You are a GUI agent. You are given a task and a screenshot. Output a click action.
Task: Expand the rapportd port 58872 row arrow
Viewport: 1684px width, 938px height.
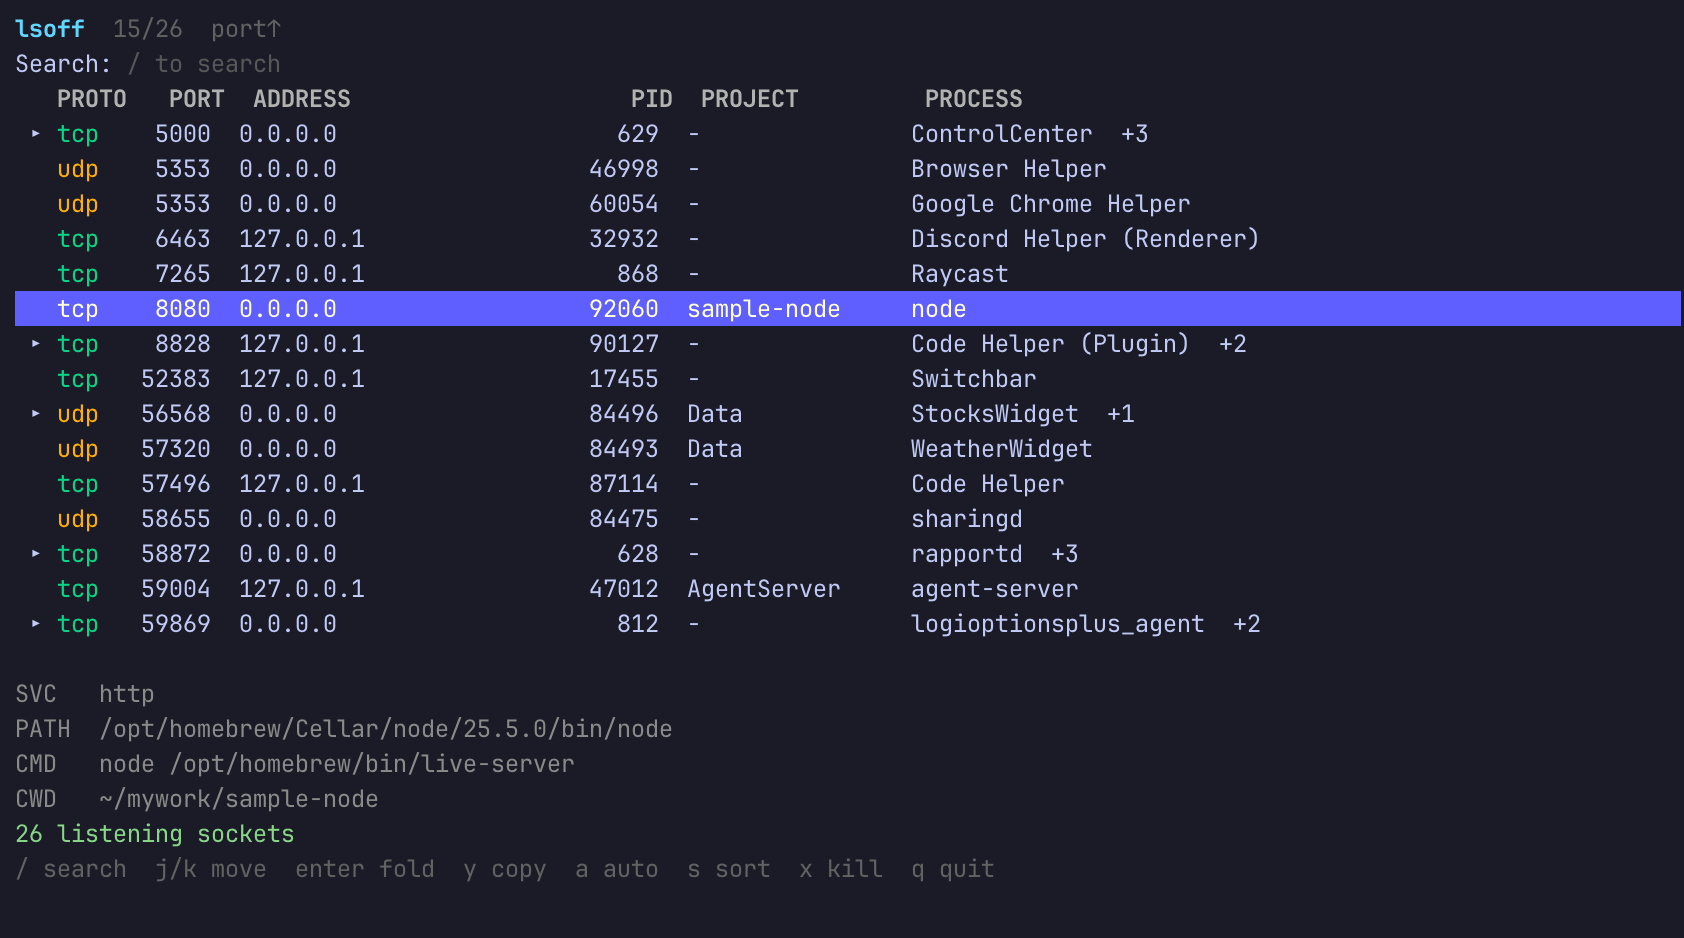click(36, 553)
